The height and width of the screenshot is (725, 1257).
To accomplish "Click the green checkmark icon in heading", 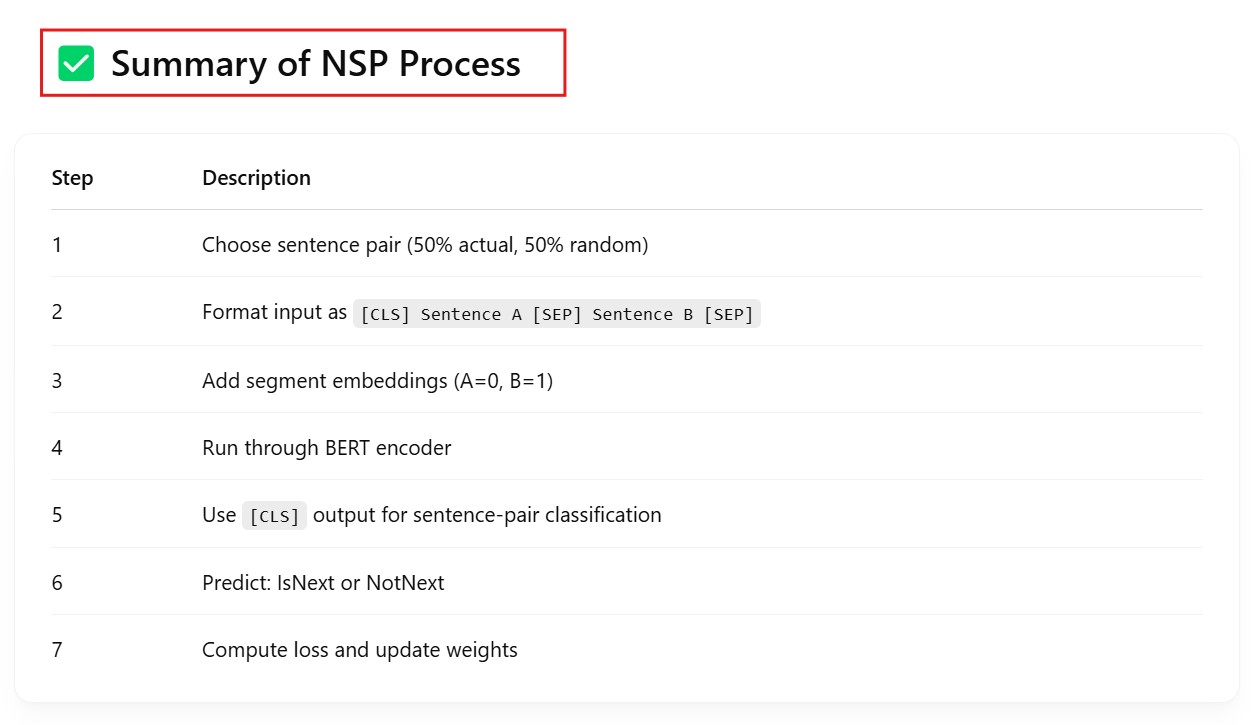I will [76, 63].
